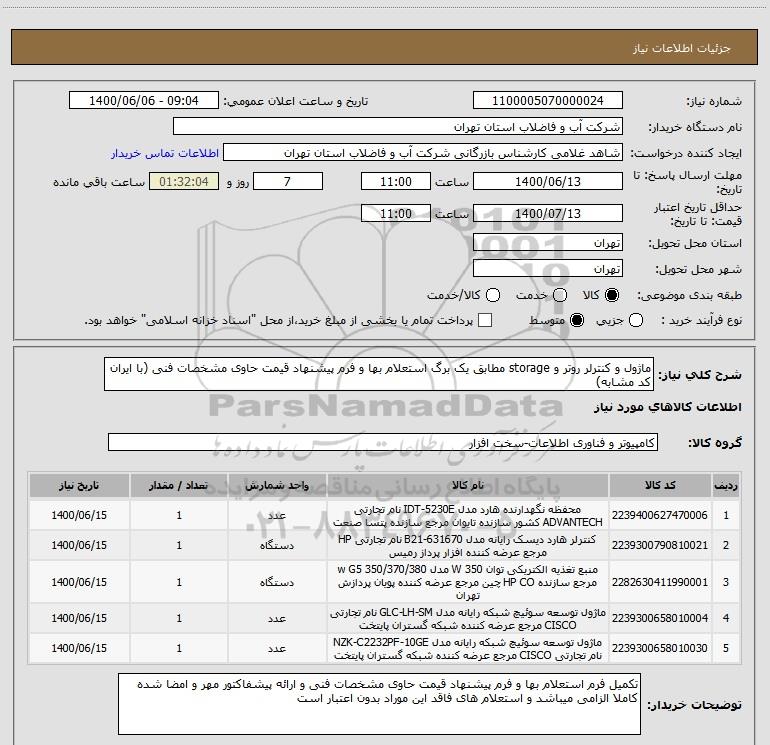Click the delivery city field شهر محل تحویل
This screenshot has width=770, height=745.
coord(548,269)
